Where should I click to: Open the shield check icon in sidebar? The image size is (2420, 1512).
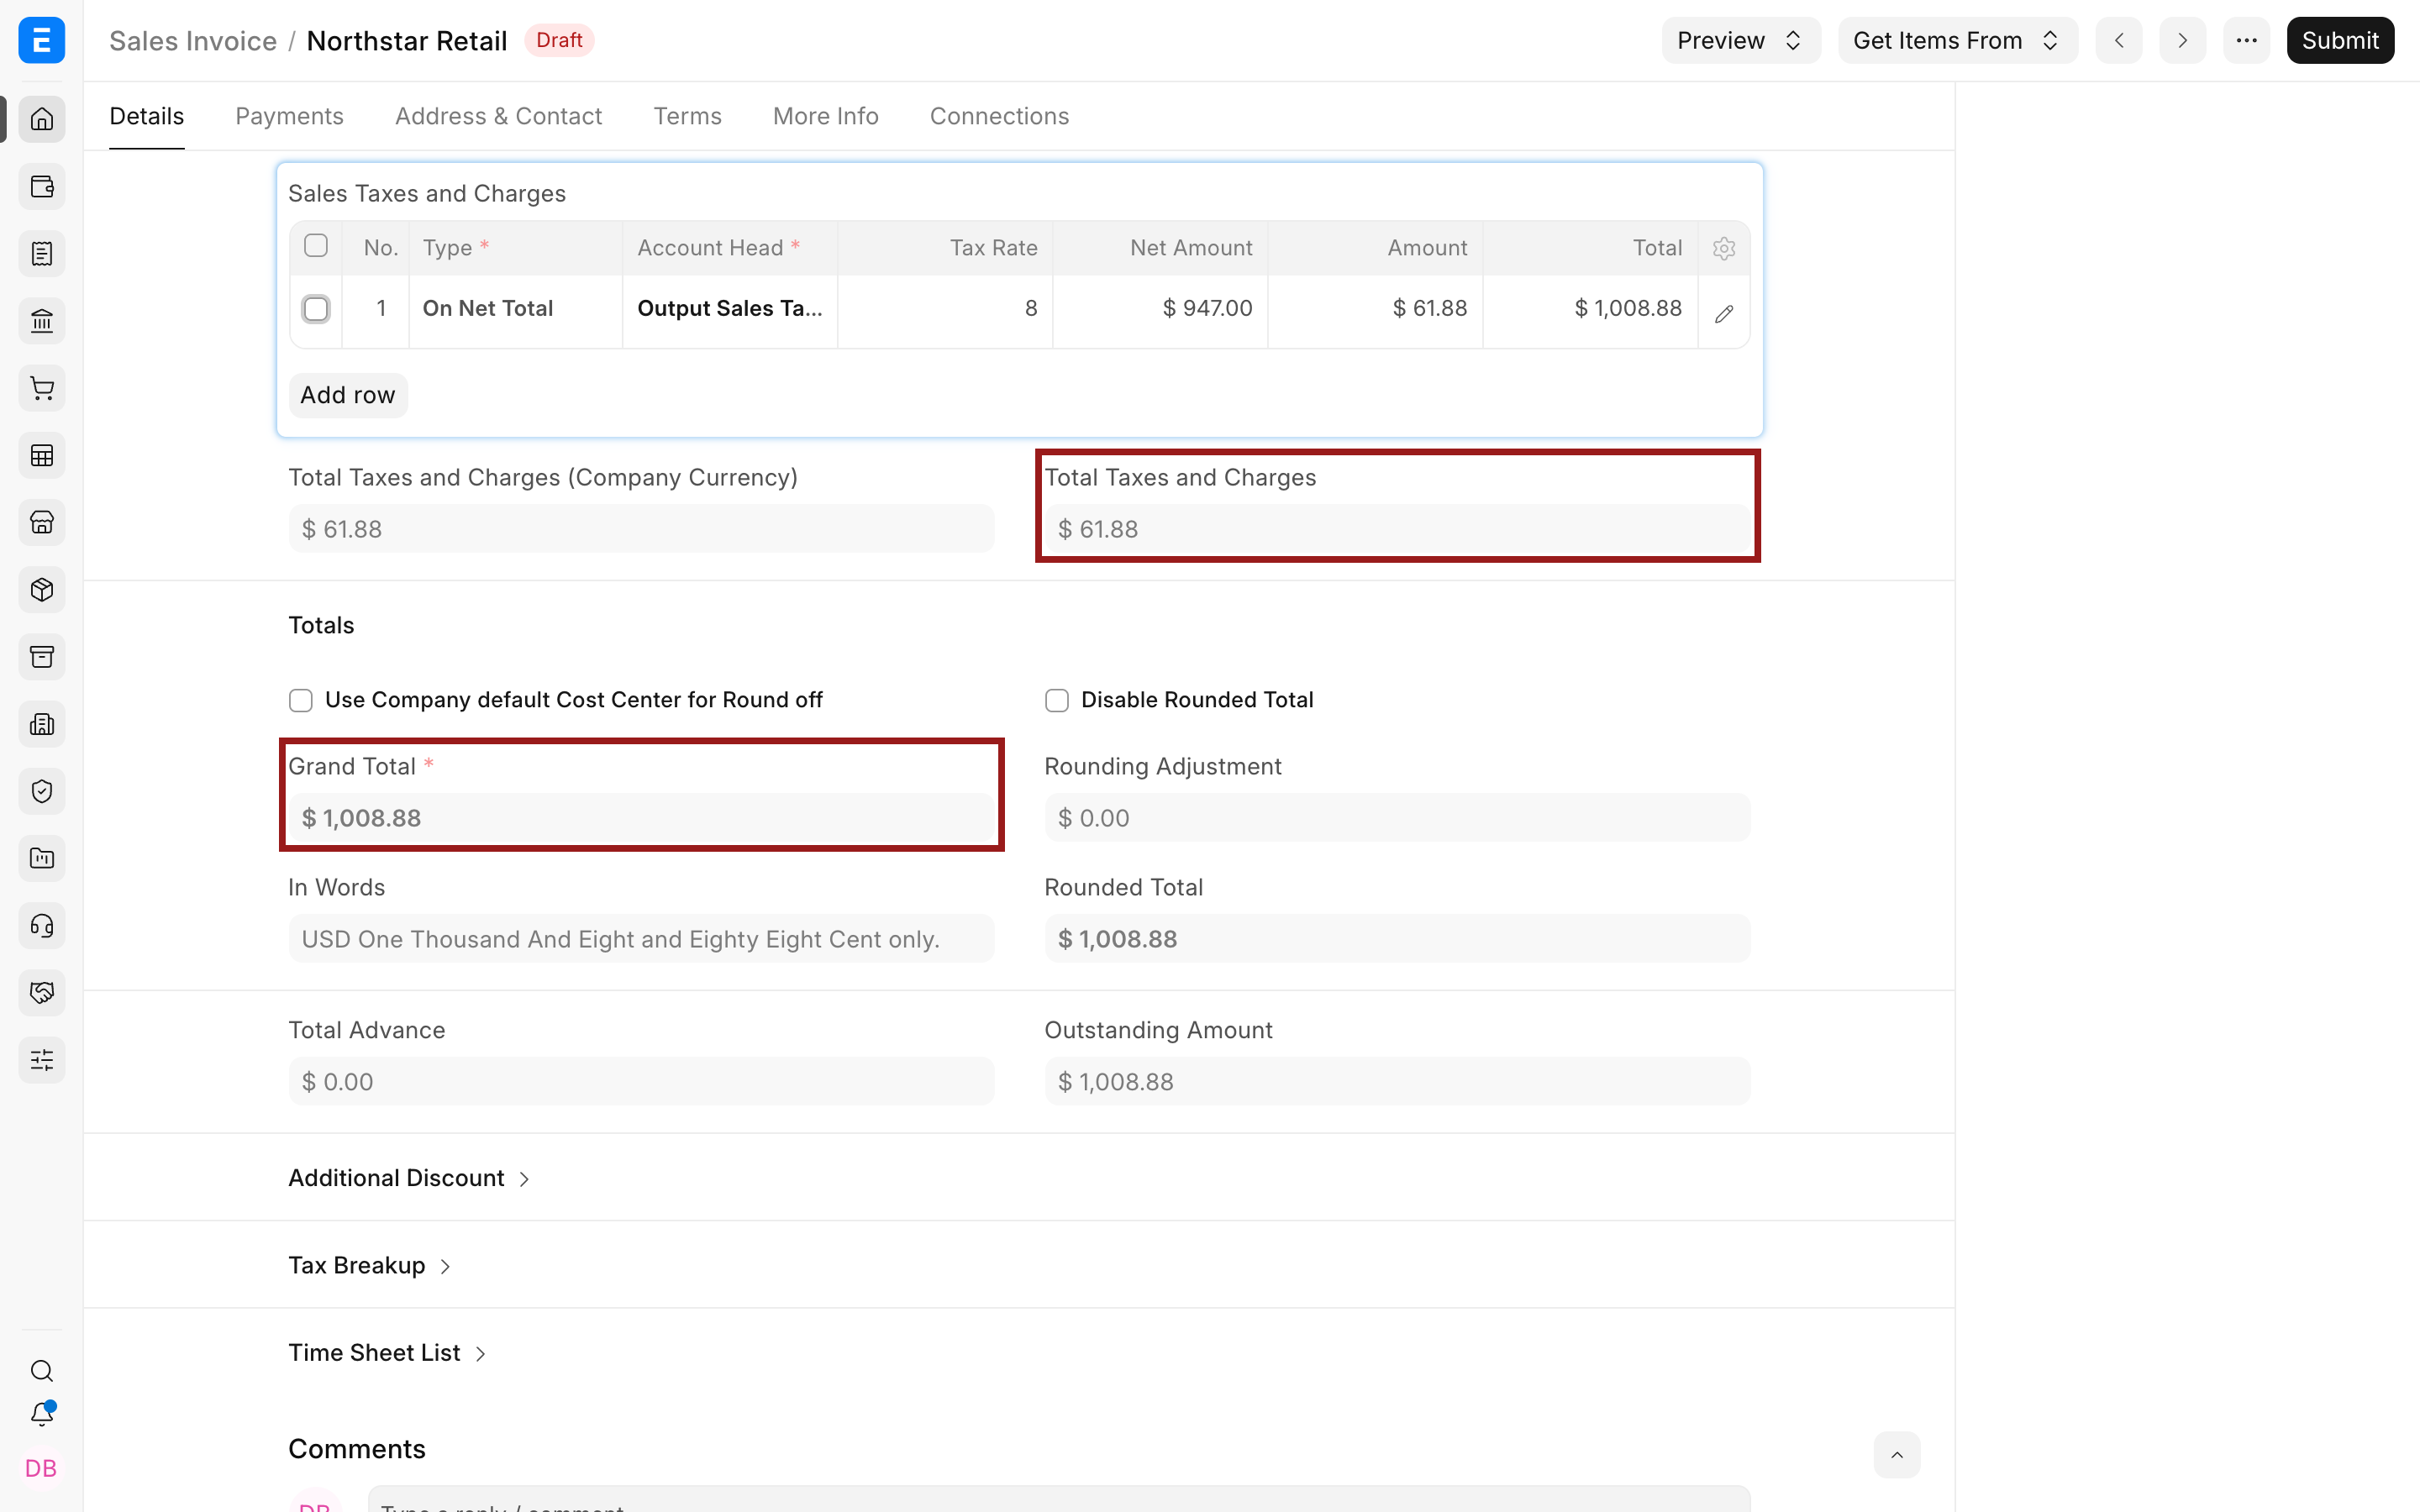click(42, 791)
